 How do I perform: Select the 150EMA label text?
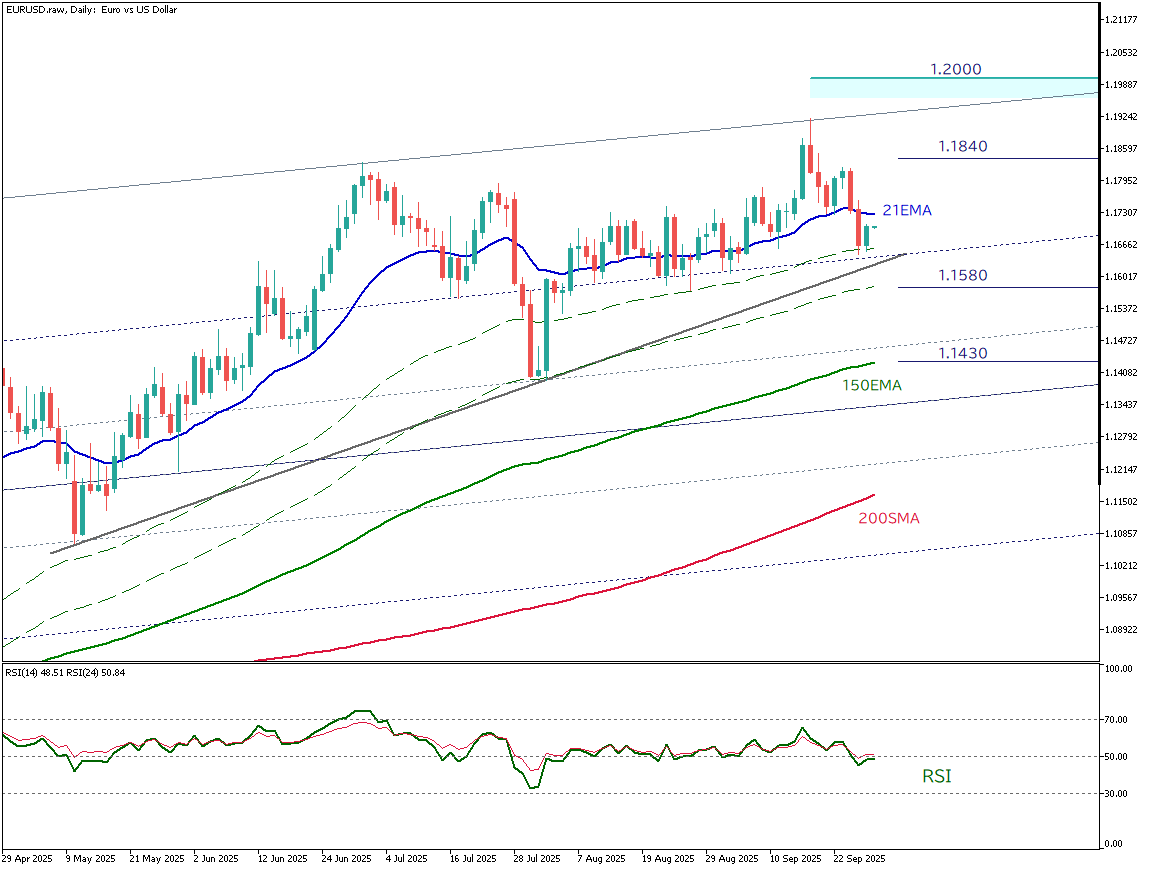(x=871, y=384)
